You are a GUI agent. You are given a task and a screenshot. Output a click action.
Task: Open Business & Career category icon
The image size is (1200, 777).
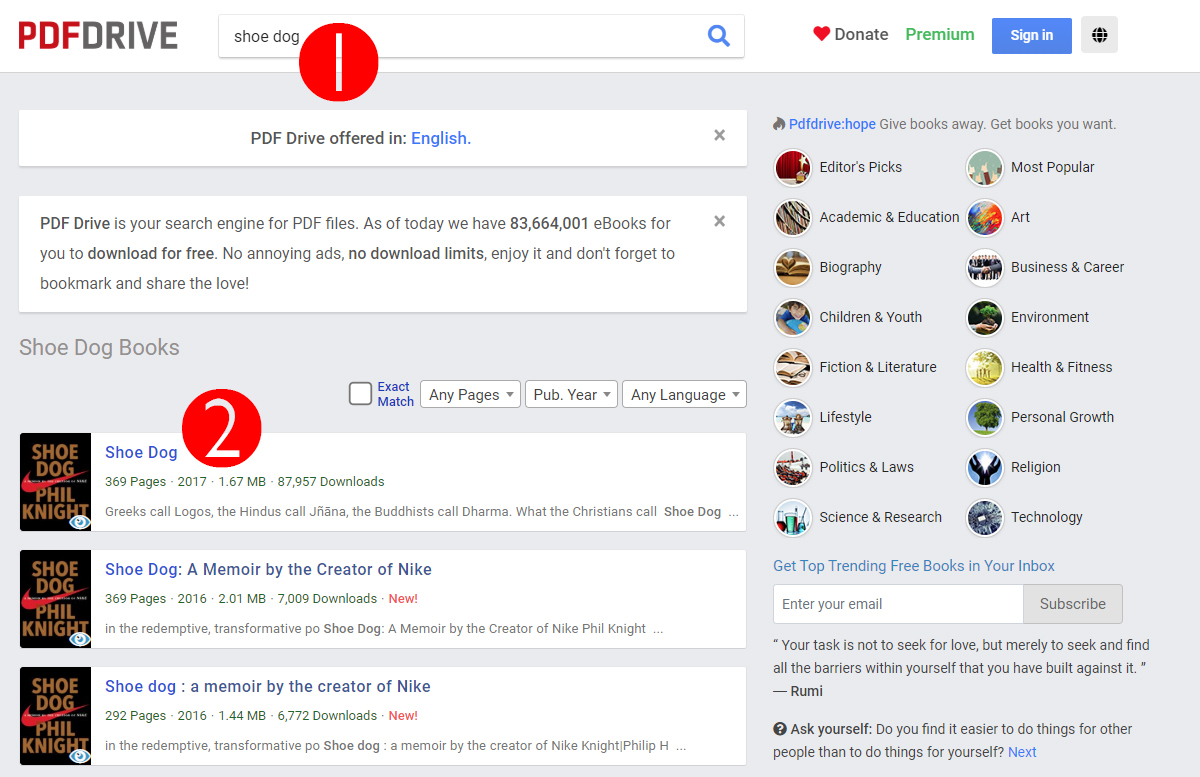985,267
